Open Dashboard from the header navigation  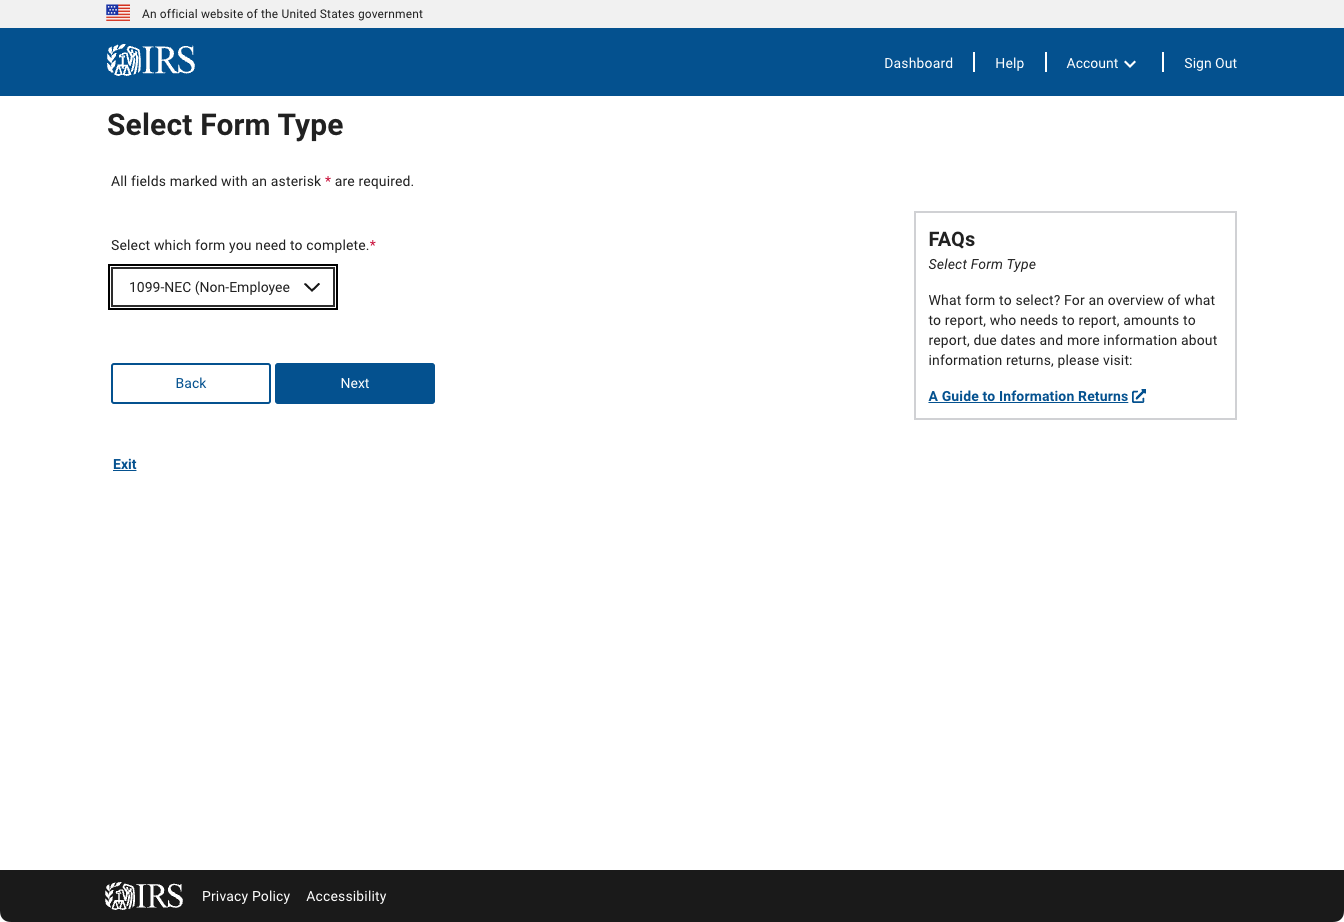coord(918,63)
